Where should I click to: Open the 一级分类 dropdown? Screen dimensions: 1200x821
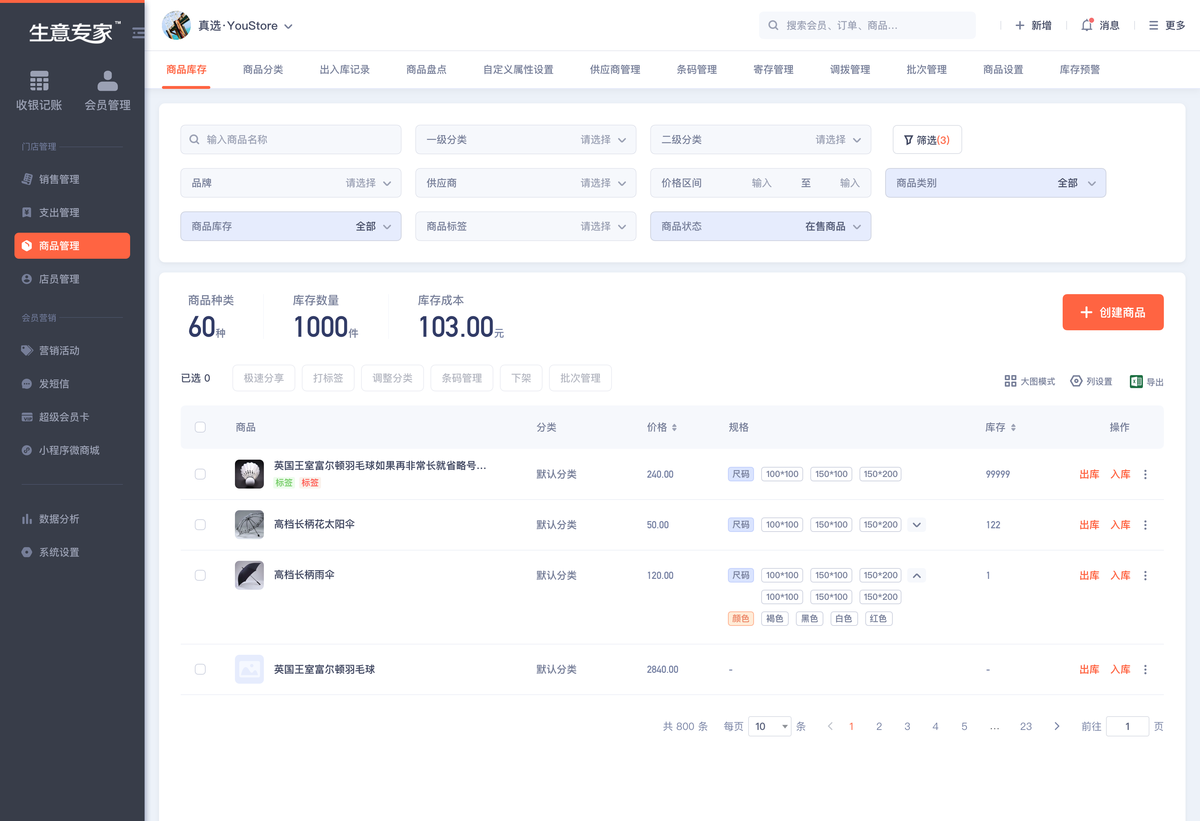click(525, 140)
